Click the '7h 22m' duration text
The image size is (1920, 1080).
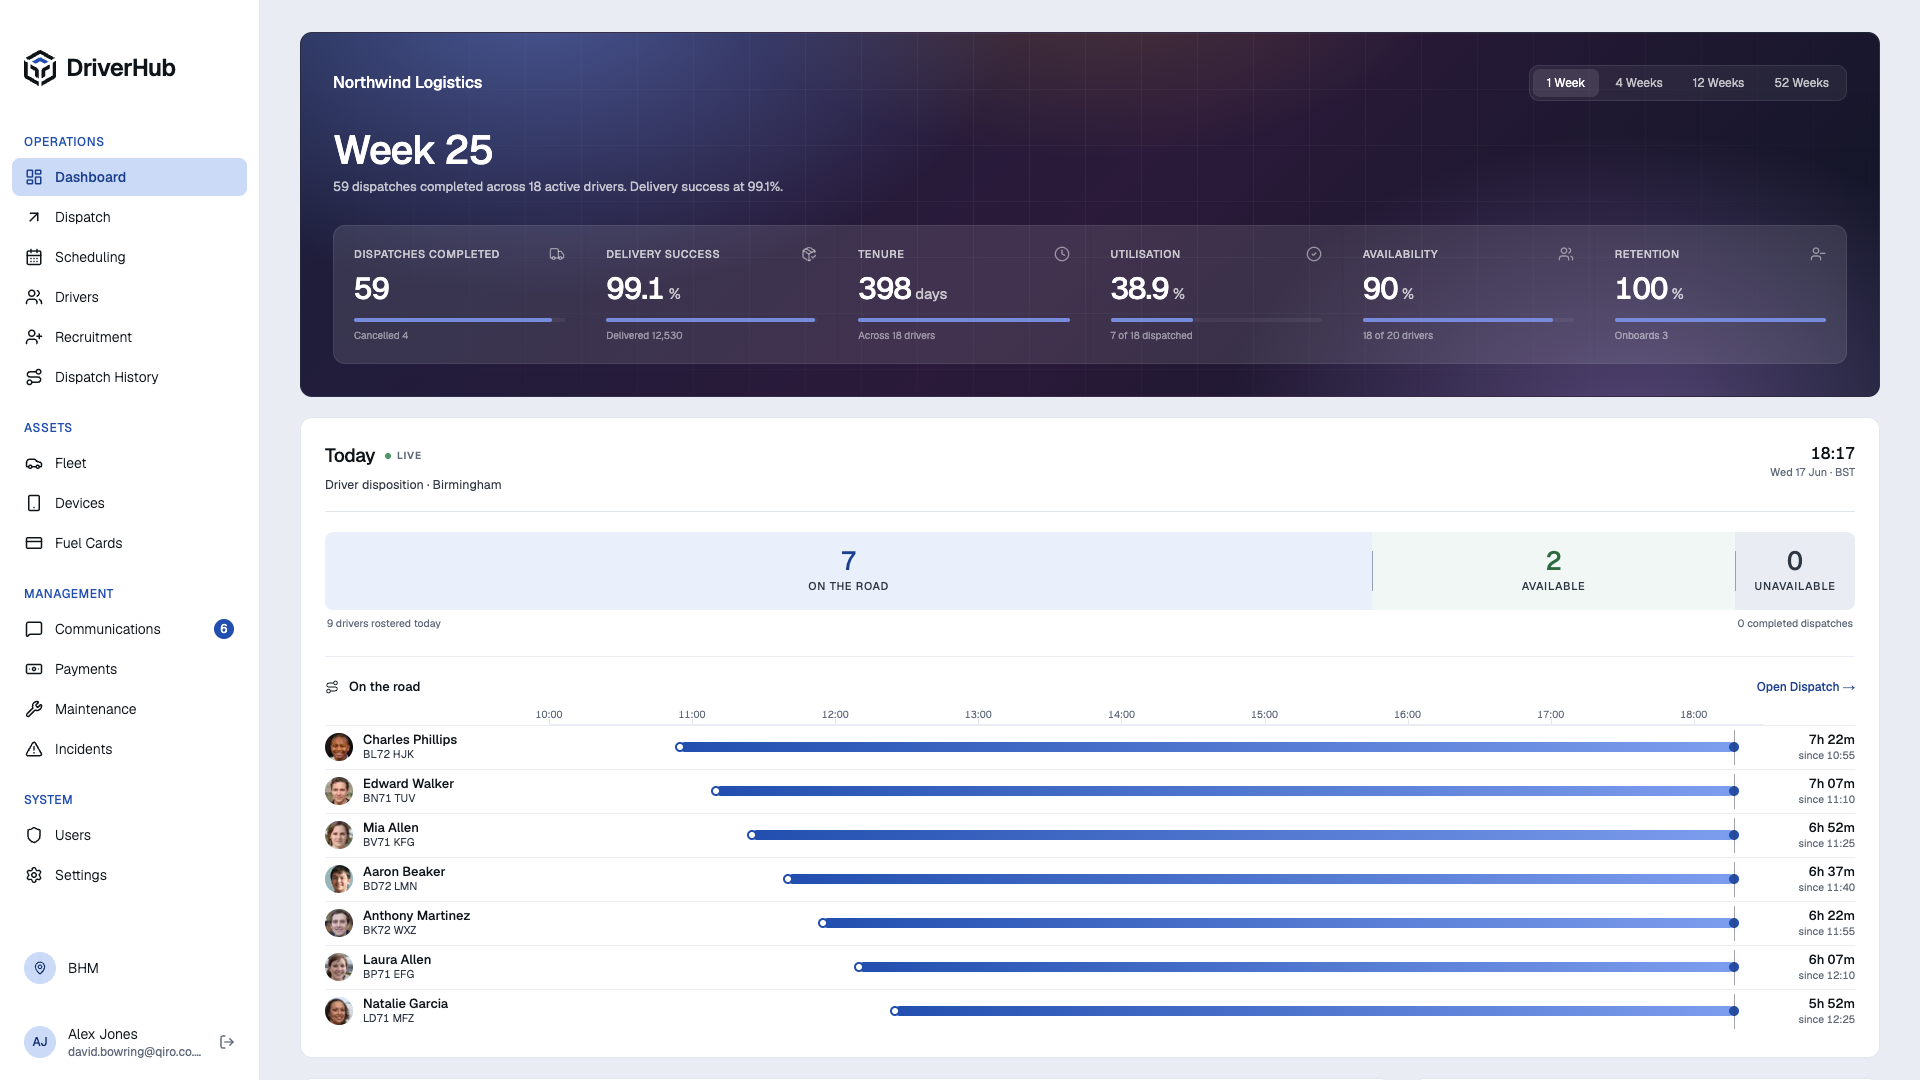coord(1831,740)
